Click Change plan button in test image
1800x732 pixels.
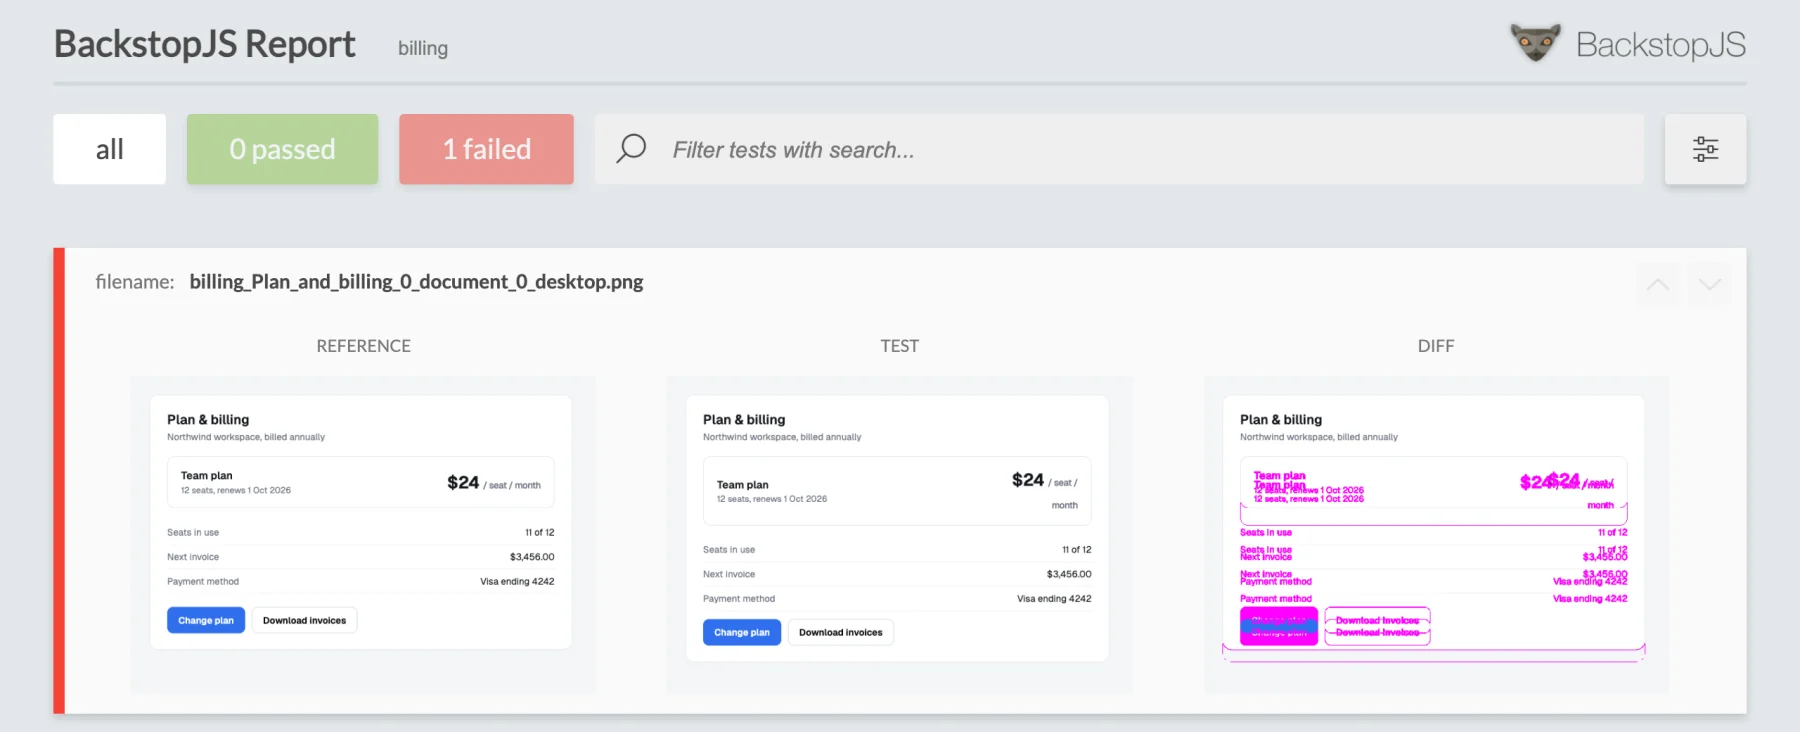click(x=742, y=632)
